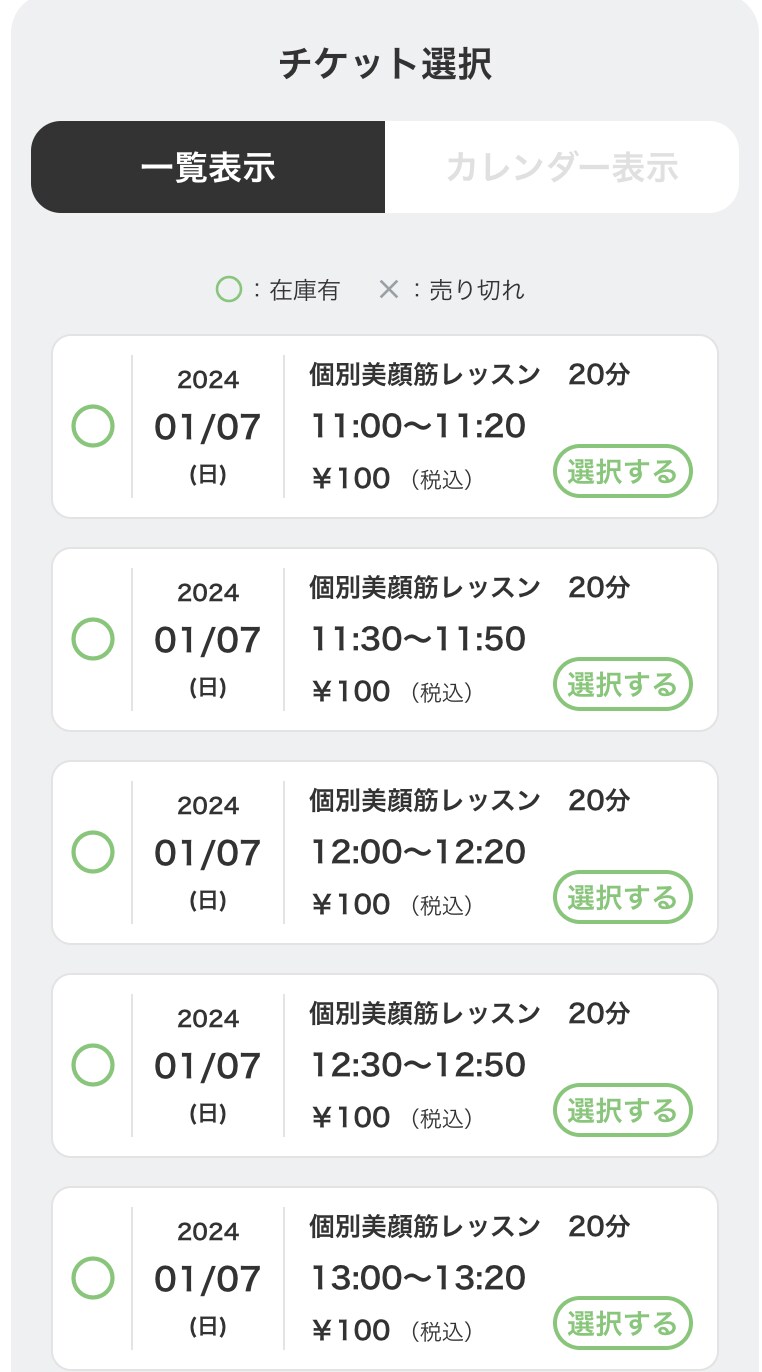762x1372 pixels.
Task: Click the 個別美顔筋レッスン title of the 12:30 ticket
Action: (425, 1013)
